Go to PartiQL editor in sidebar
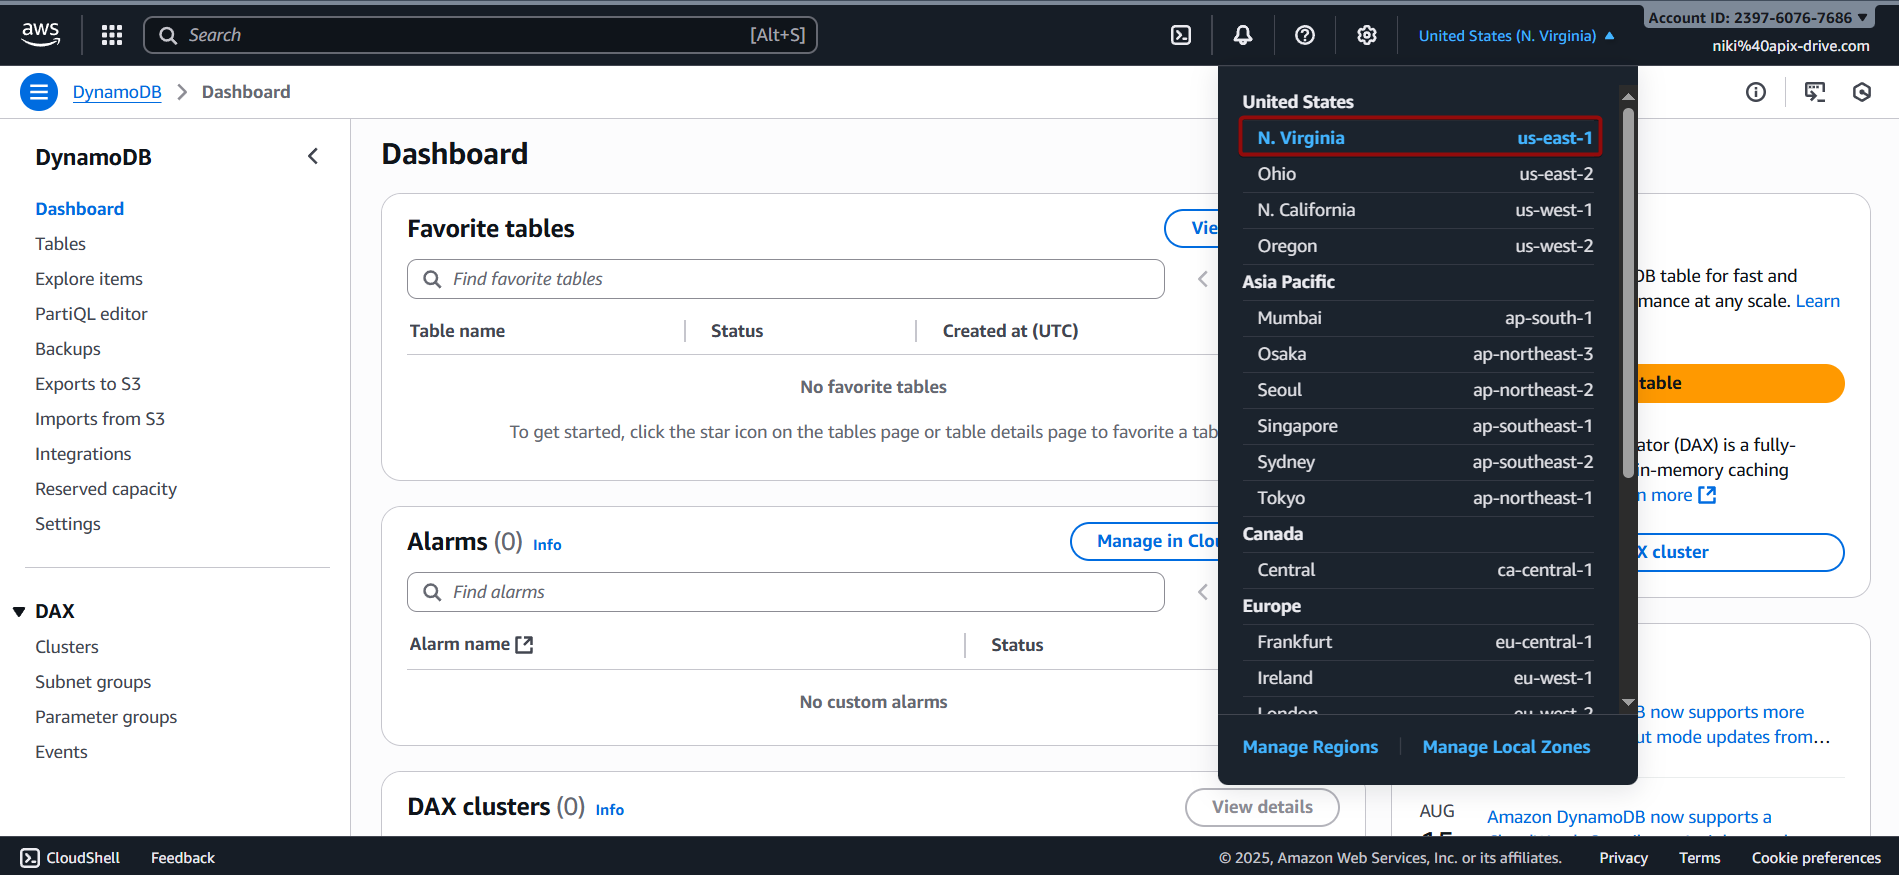This screenshot has height=875, width=1899. [x=91, y=314]
